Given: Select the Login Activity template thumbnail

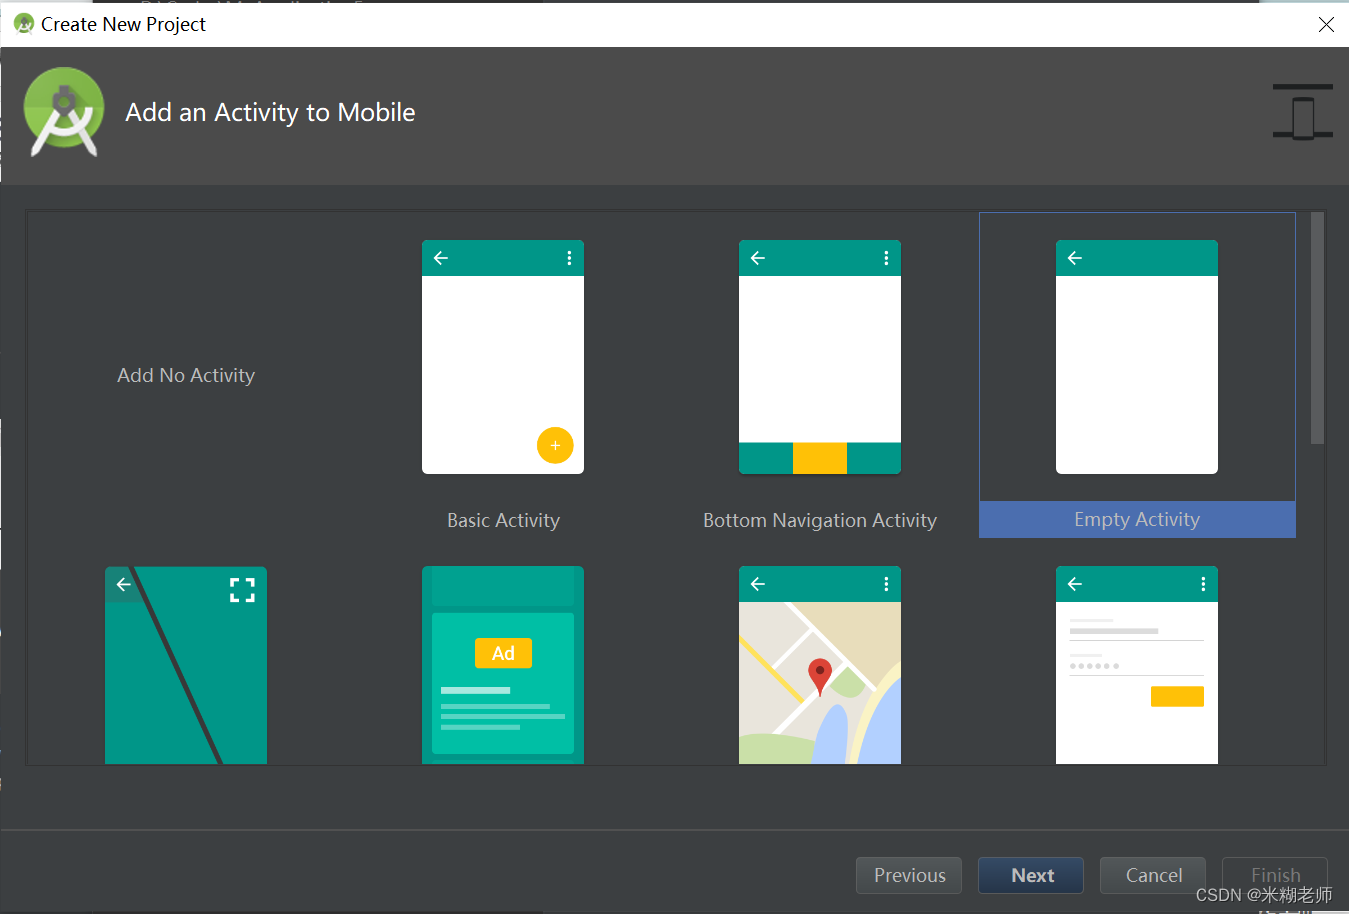Looking at the screenshot, I should [1137, 665].
